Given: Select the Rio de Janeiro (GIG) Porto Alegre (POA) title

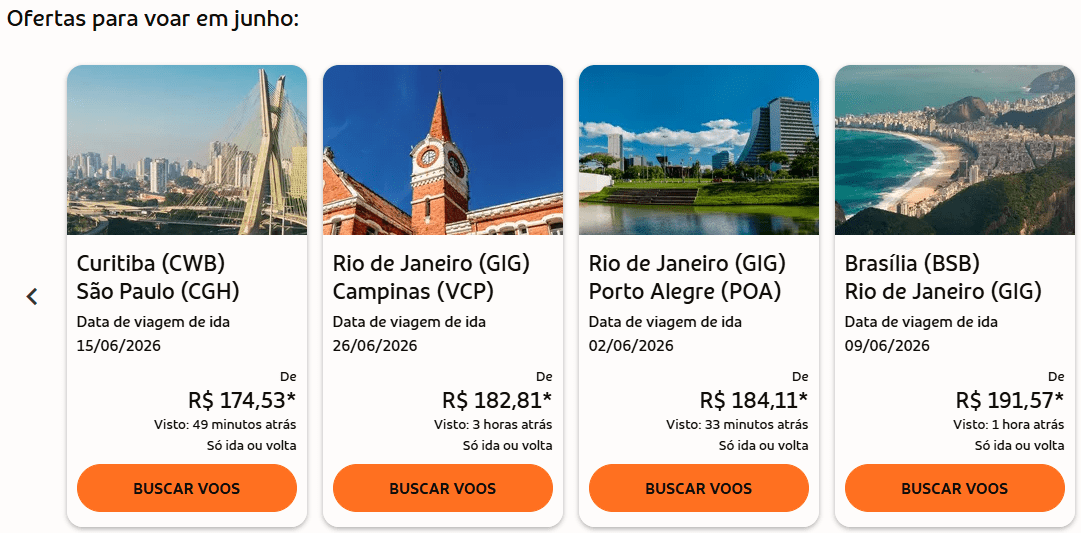Looking at the screenshot, I should (687, 277).
